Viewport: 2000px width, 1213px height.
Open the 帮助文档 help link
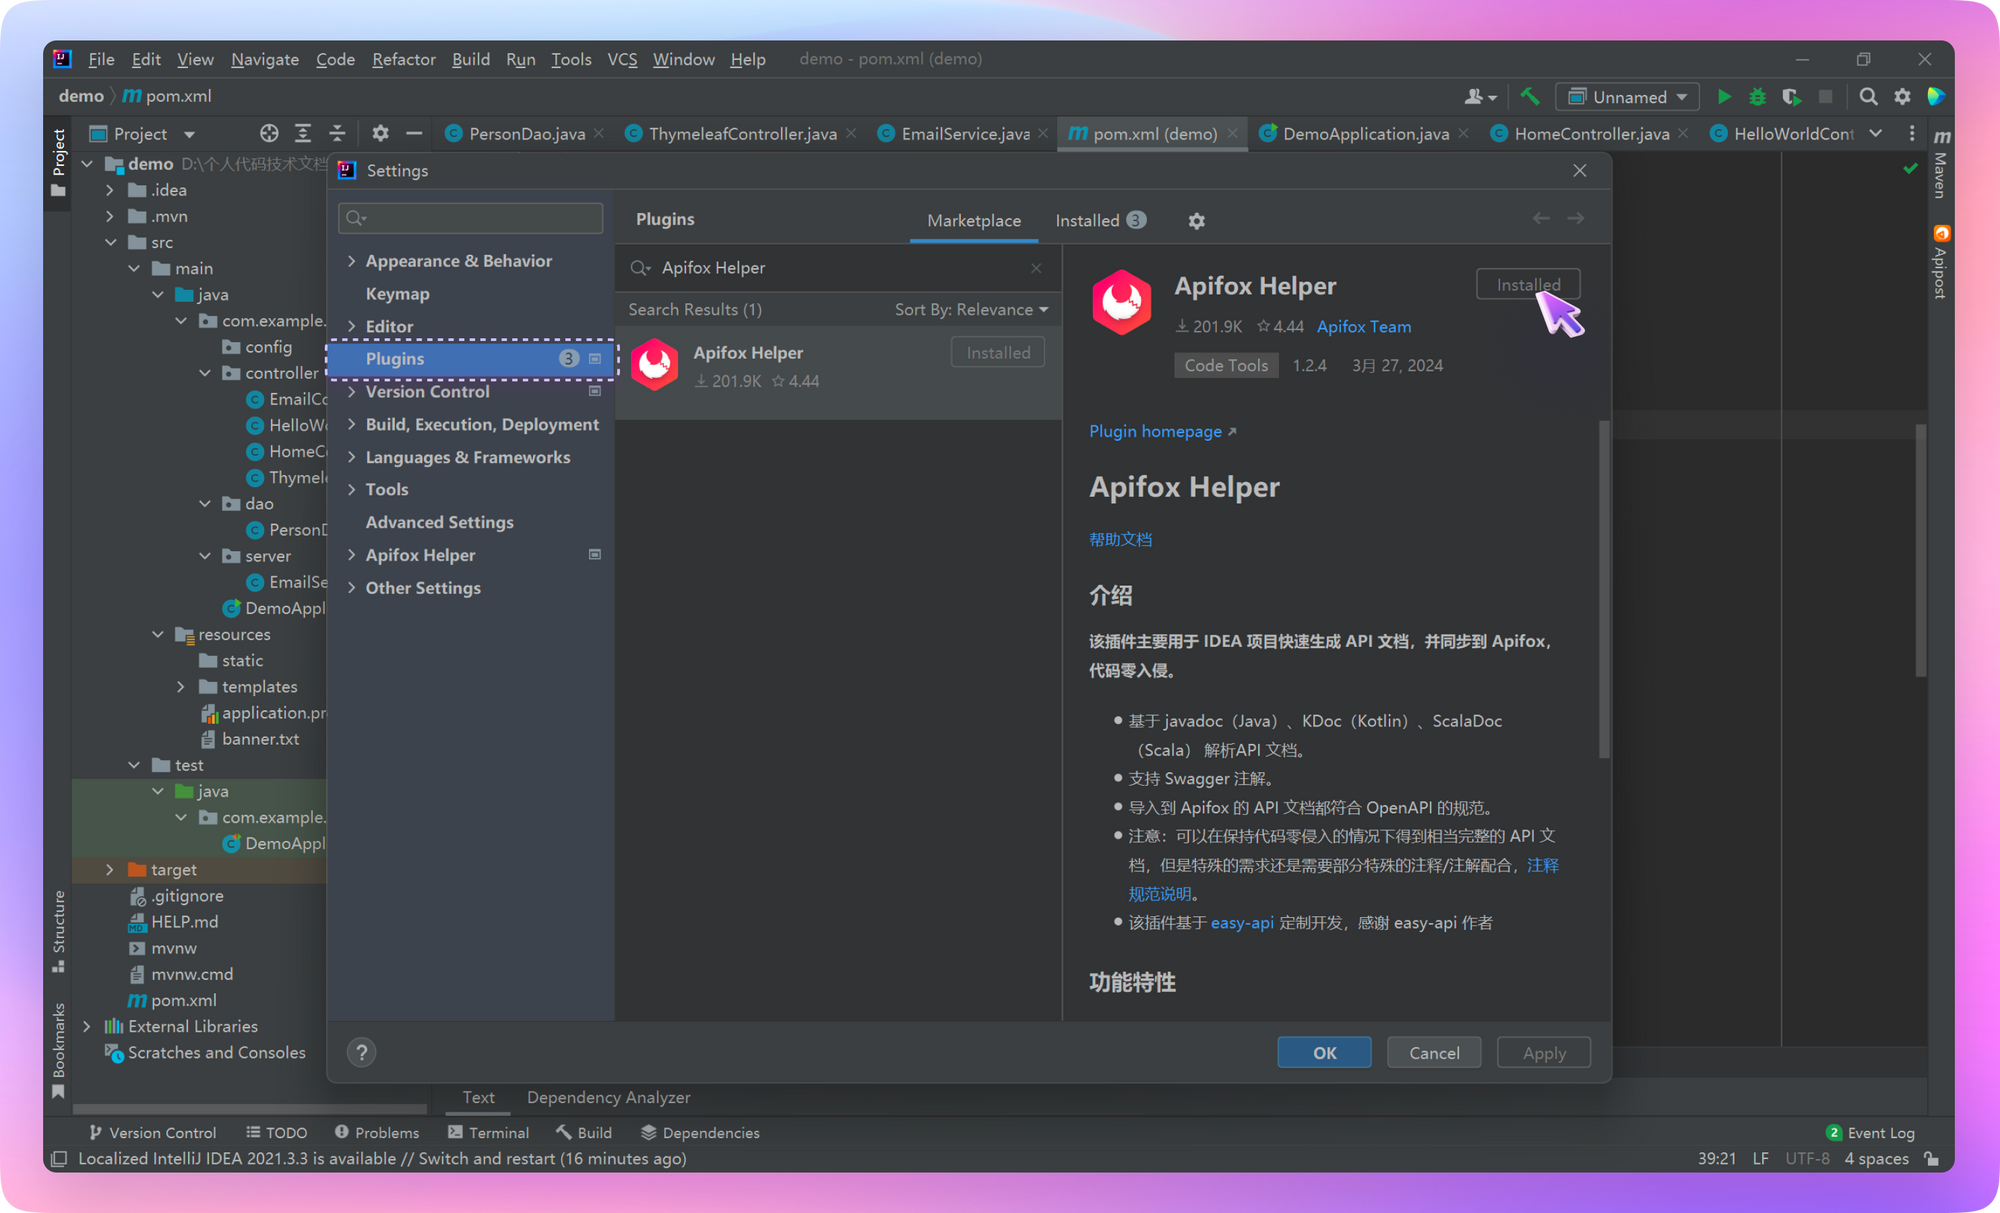[1120, 540]
